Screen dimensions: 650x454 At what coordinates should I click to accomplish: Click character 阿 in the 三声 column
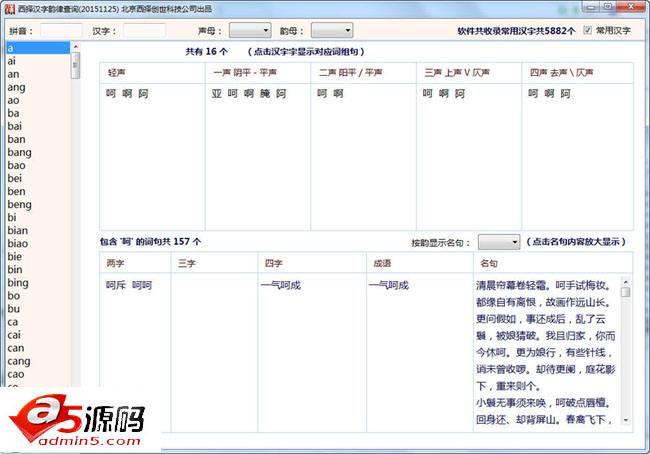pyautogui.click(x=460, y=94)
